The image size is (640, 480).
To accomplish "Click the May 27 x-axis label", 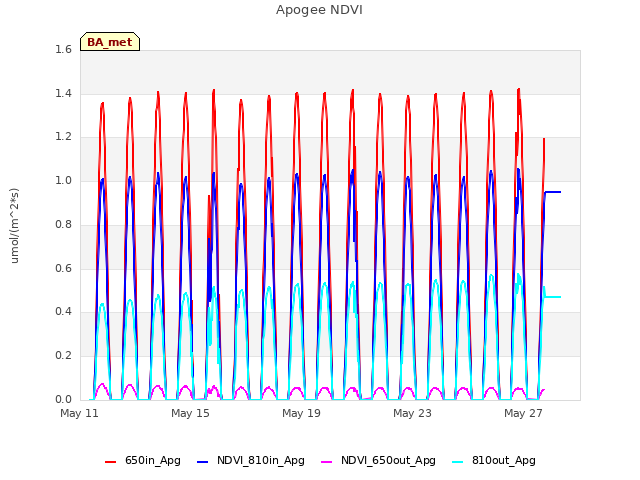I will 523,413.
